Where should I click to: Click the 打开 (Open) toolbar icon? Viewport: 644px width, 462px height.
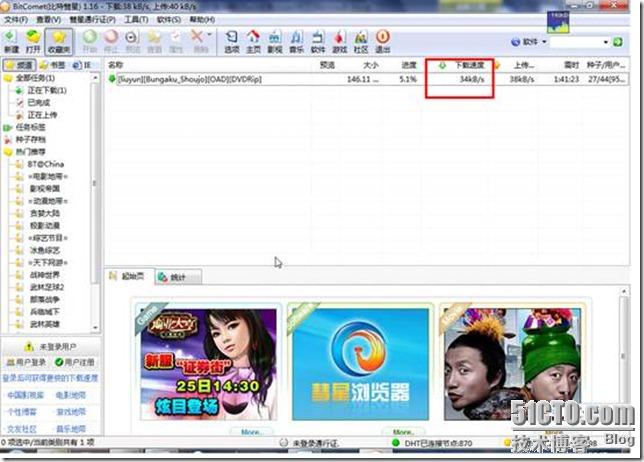33,41
